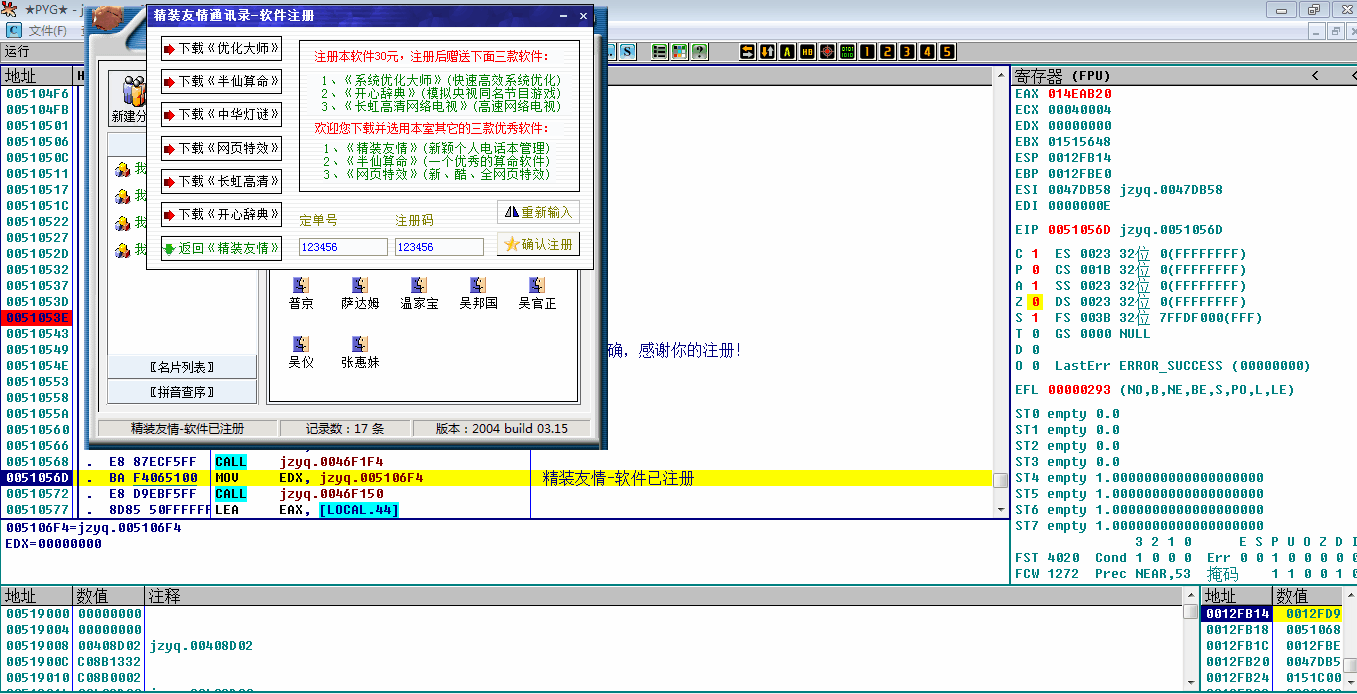Open the colored grid appearance toolbar icon
This screenshot has width=1357, height=694.
click(x=681, y=51)
